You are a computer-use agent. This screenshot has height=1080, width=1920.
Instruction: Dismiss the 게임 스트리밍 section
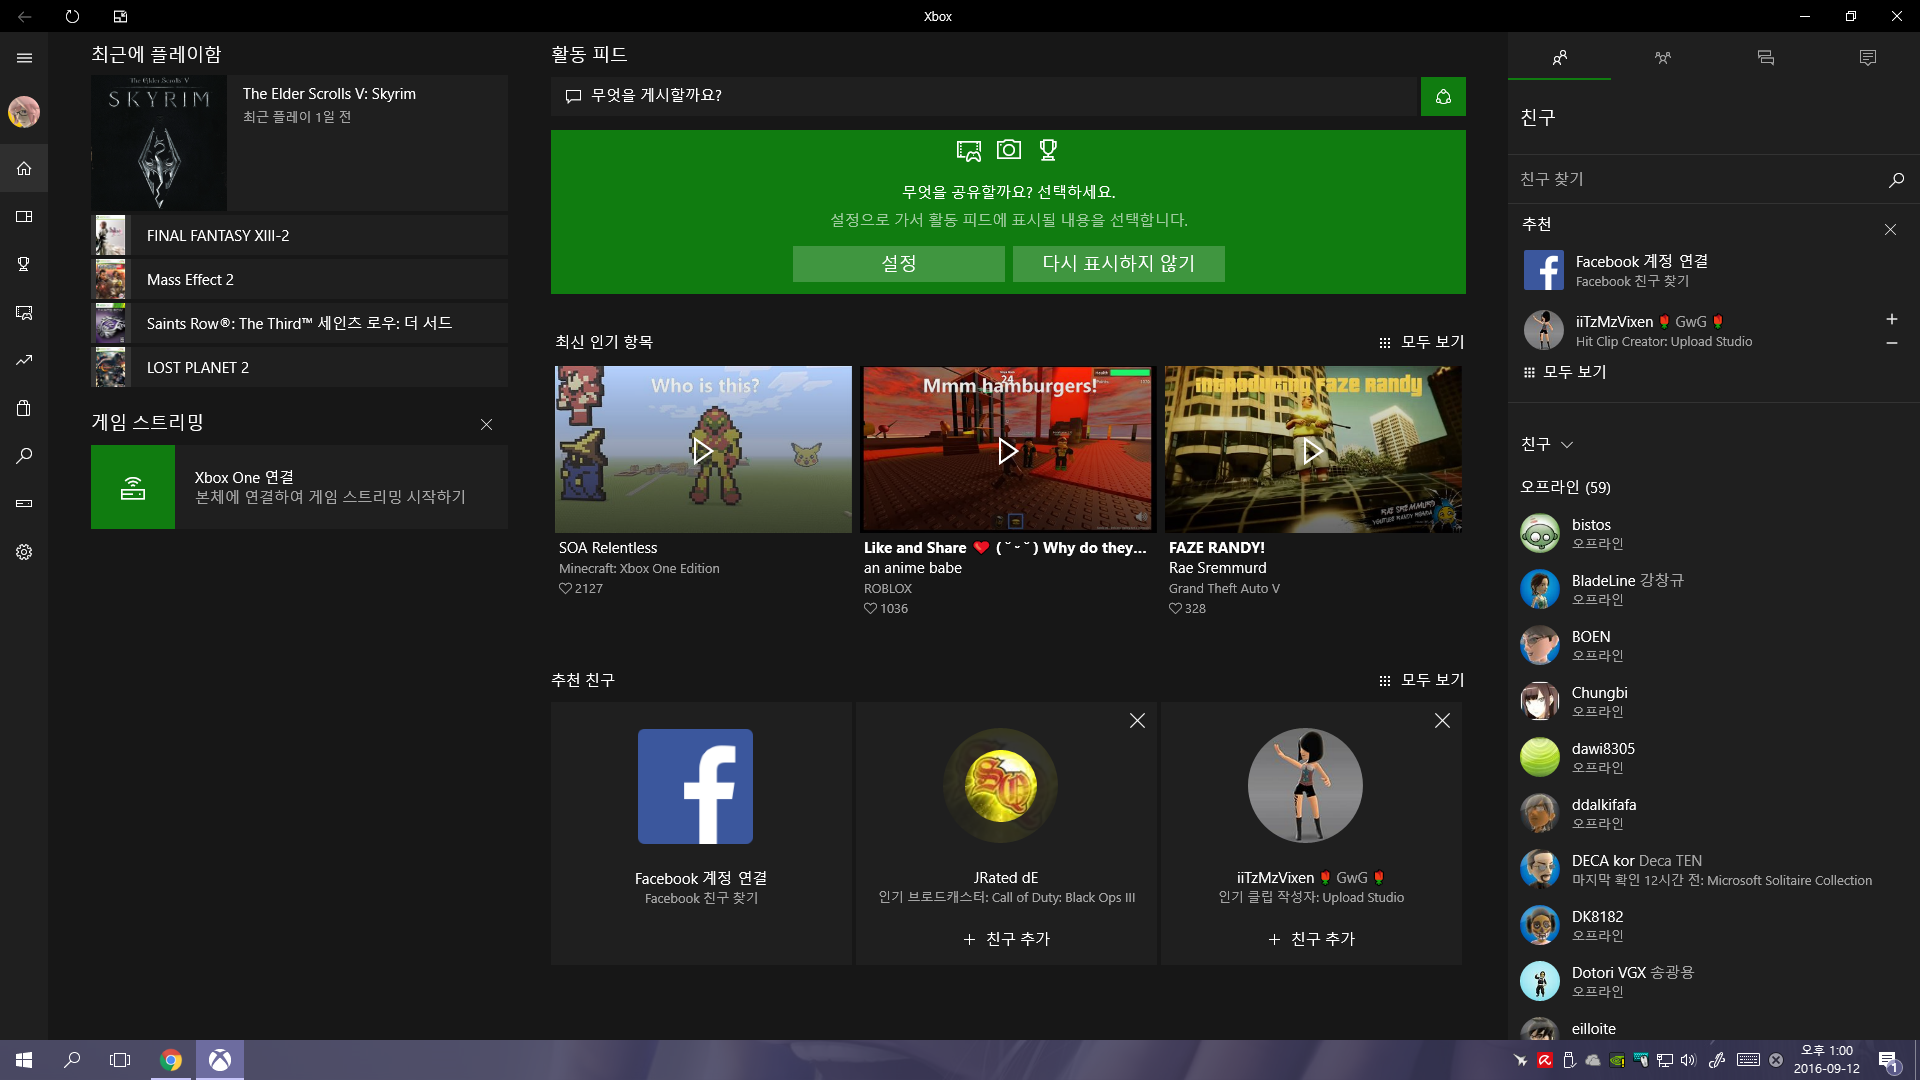pos(486,424)
